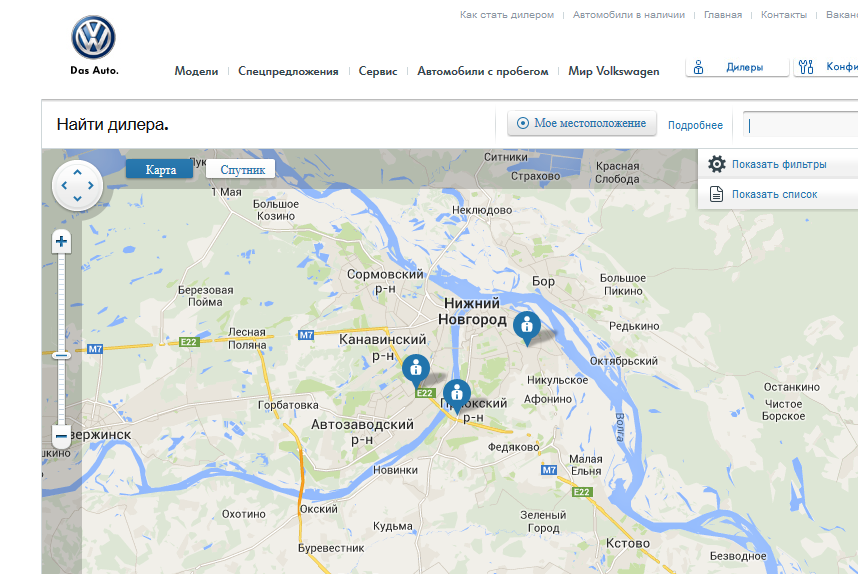The width and height of the screenshot is (858, 574).
Task: Click the Березовая Пойма map label
Action: (205, 296)
